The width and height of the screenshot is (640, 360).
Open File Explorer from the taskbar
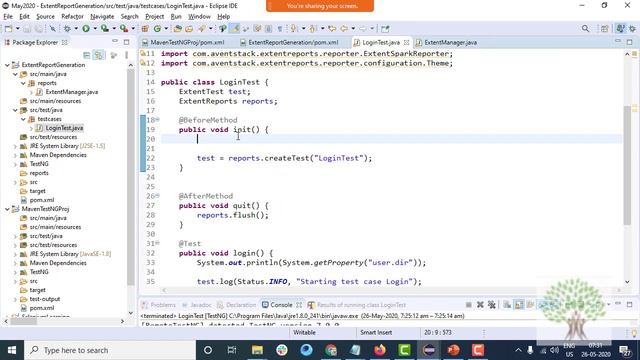click(x=257, y=350)
